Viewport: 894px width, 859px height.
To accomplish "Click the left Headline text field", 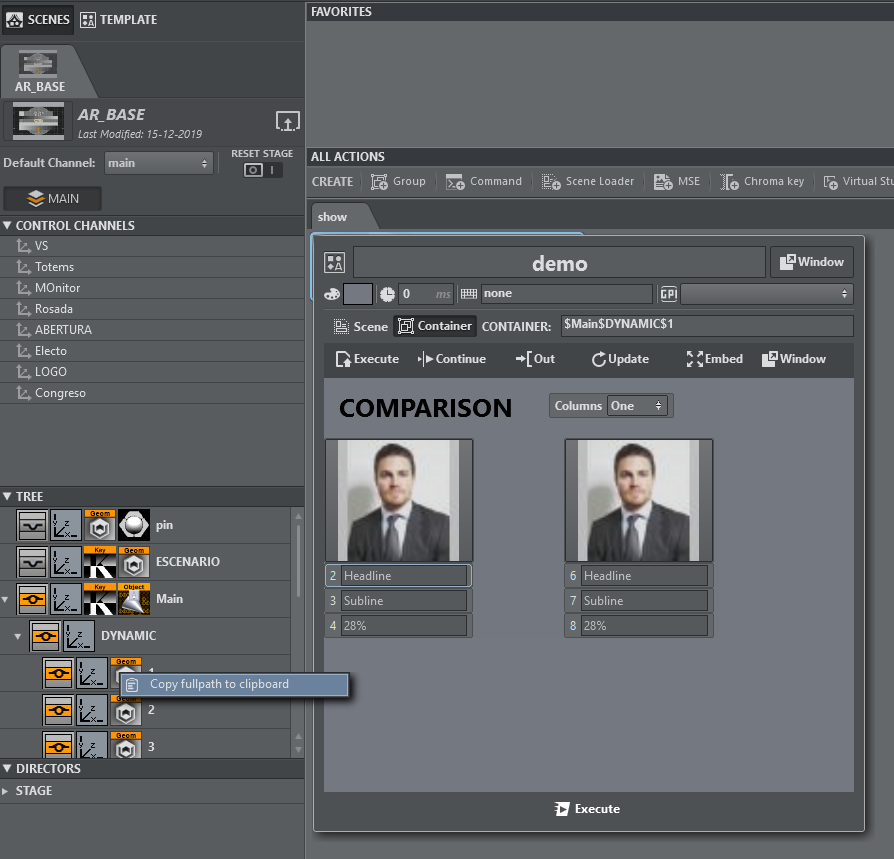I will 404,576.
